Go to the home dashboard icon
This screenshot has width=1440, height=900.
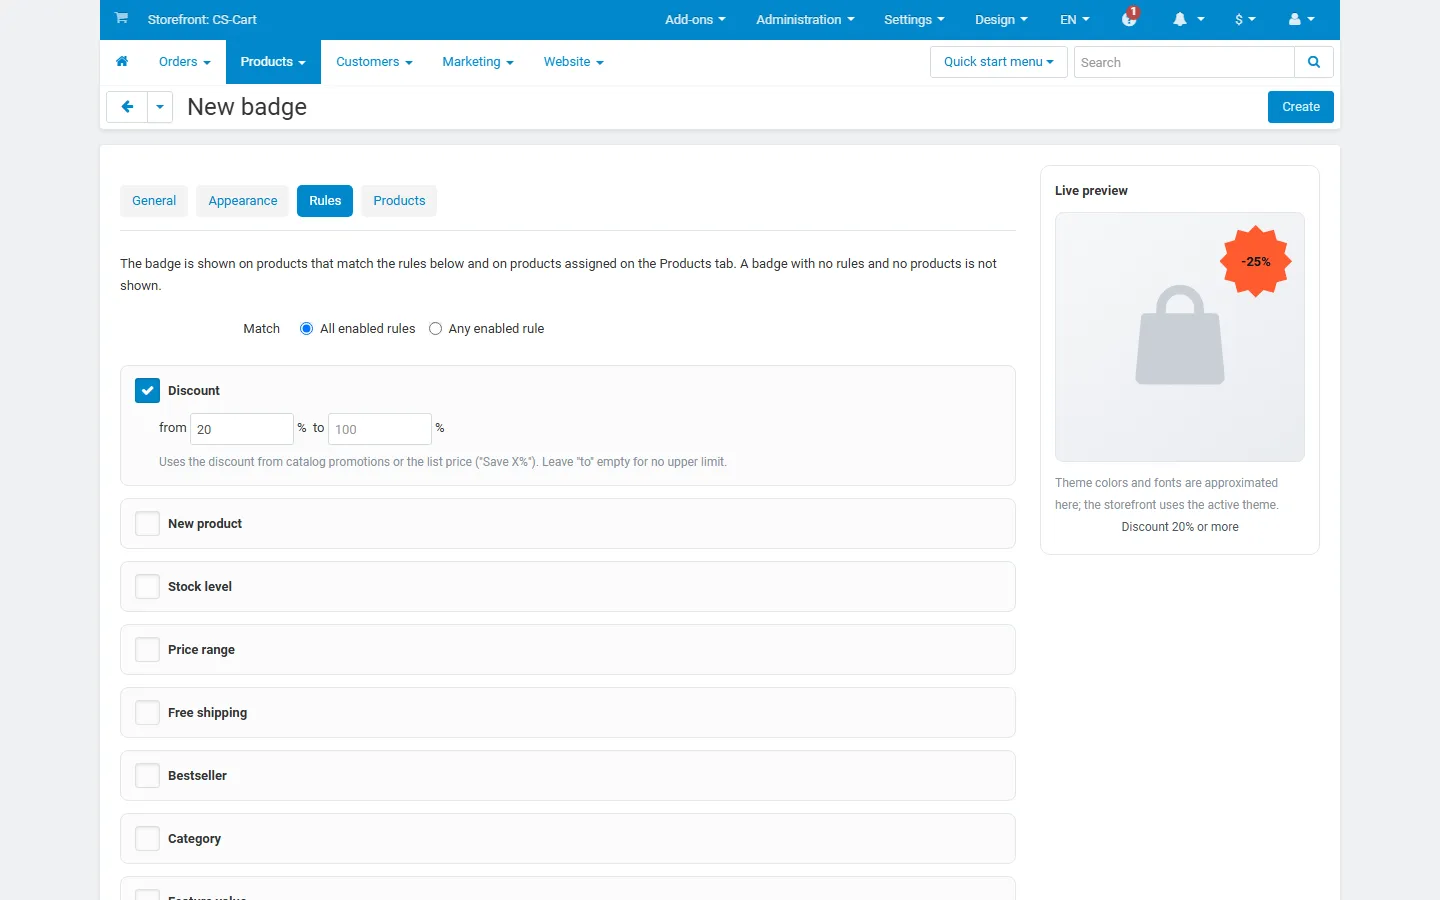pyautogui.click(x=122, y=62)
